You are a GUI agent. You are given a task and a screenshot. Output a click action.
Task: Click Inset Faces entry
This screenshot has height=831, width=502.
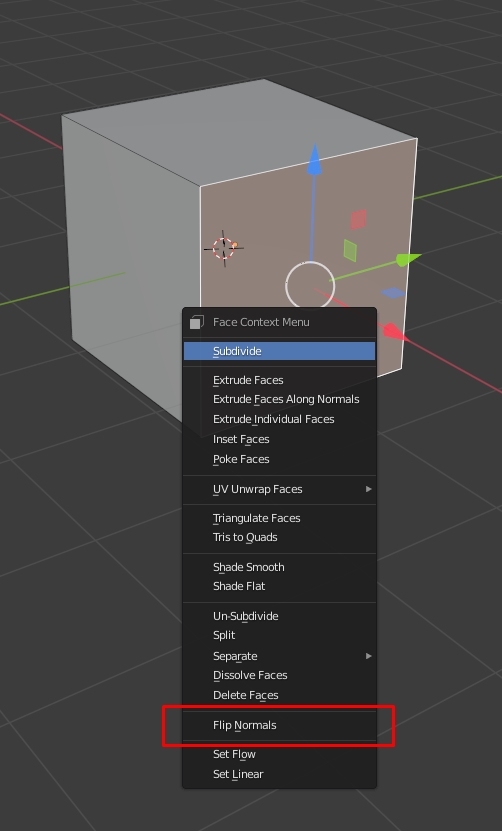tap(279, 439)
